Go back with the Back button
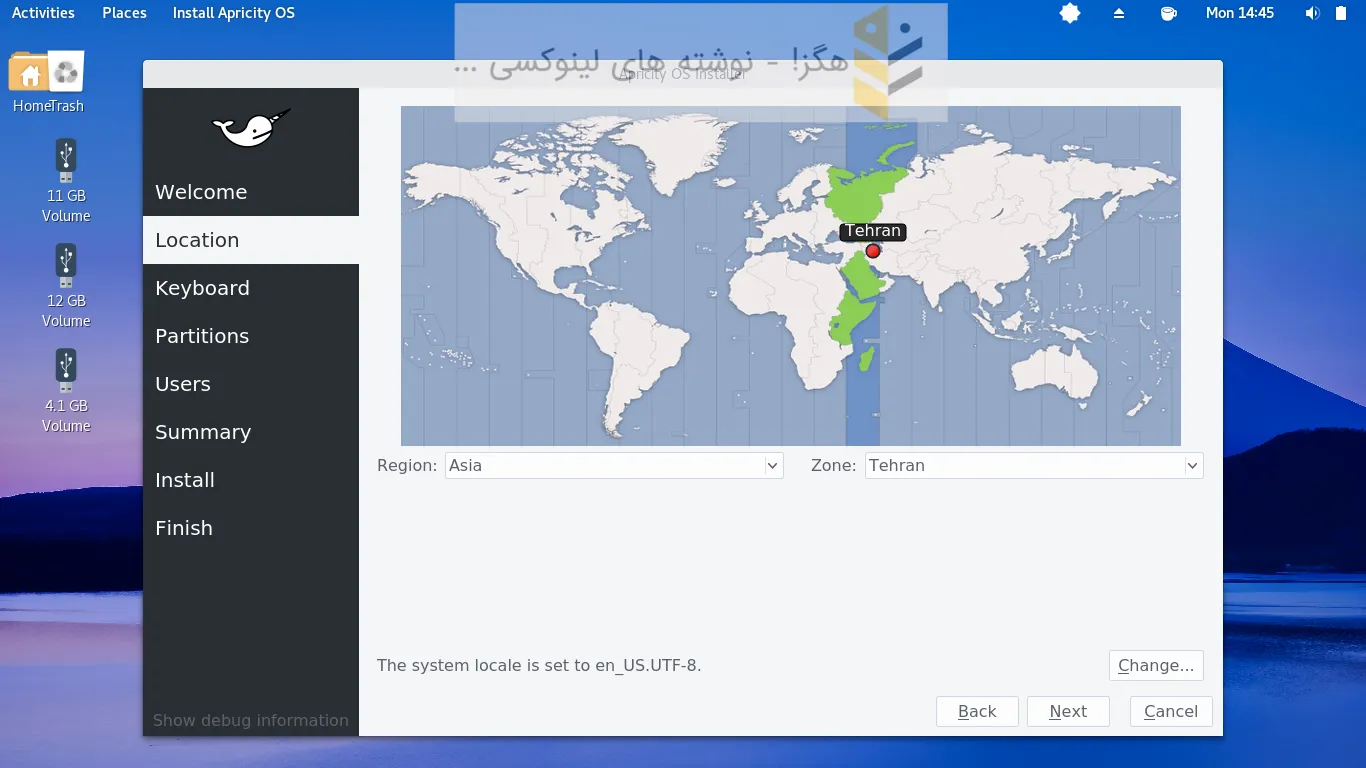This screenshot has width=1366, height=768. tap(977, 711)
